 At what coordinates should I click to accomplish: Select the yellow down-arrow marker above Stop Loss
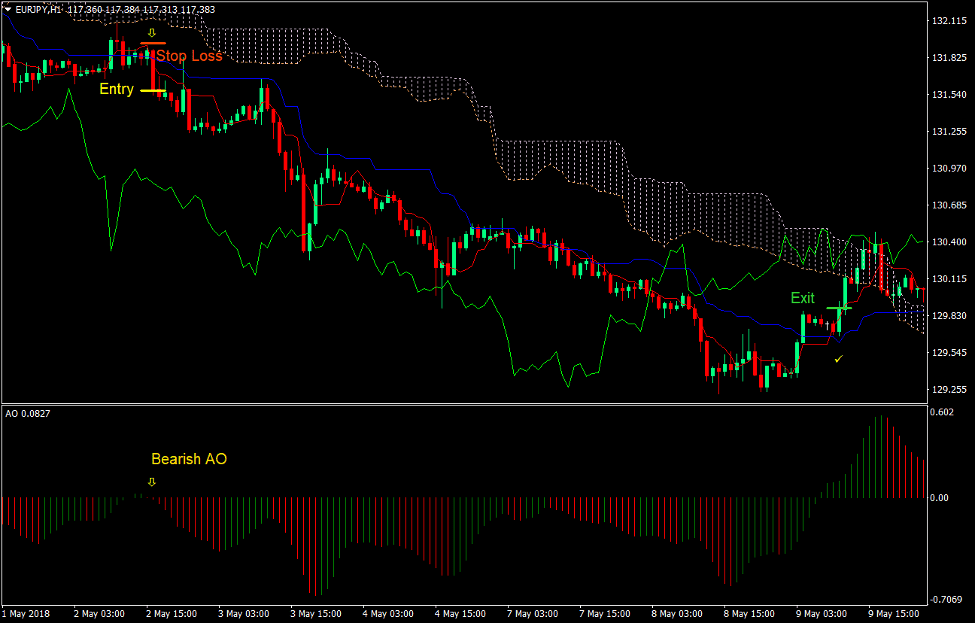click(151, 33)
